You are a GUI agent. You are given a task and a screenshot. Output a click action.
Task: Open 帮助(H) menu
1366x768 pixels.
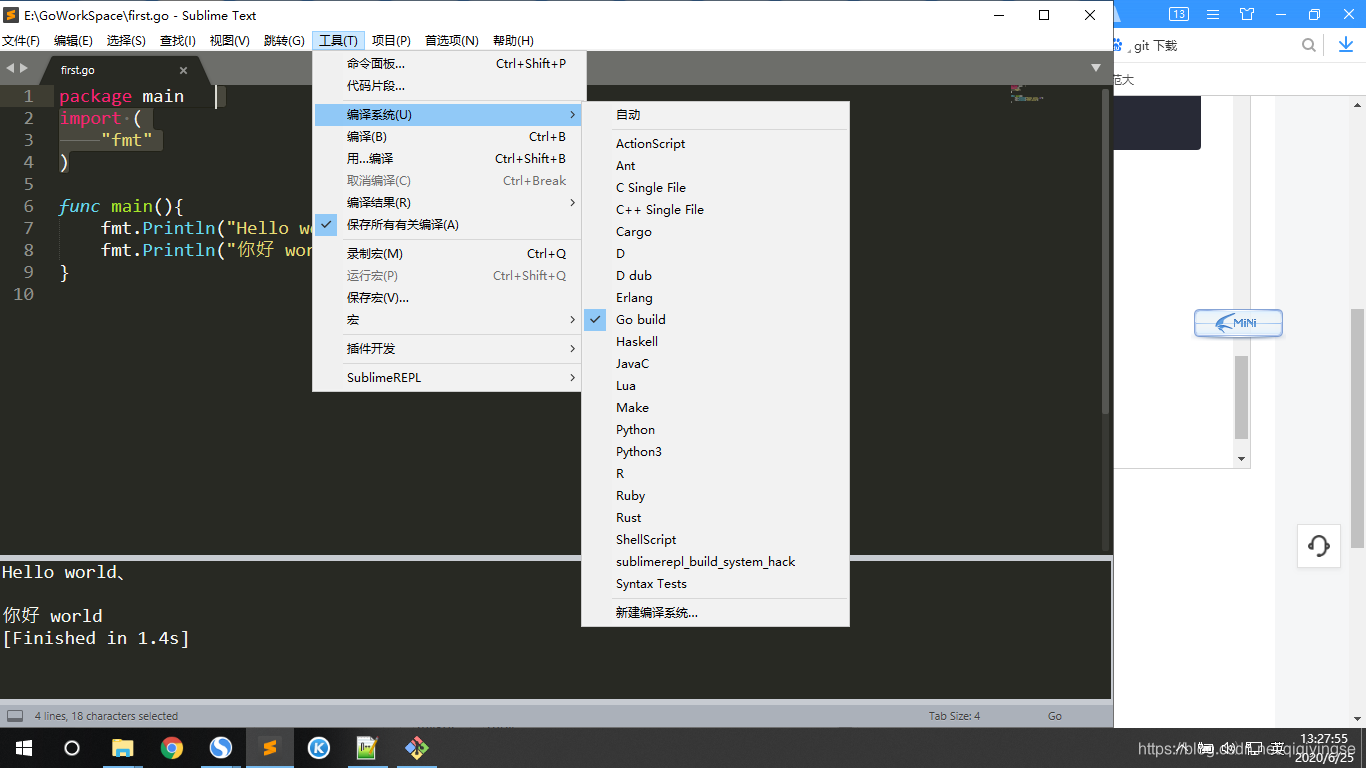click(x=513, y=41)
